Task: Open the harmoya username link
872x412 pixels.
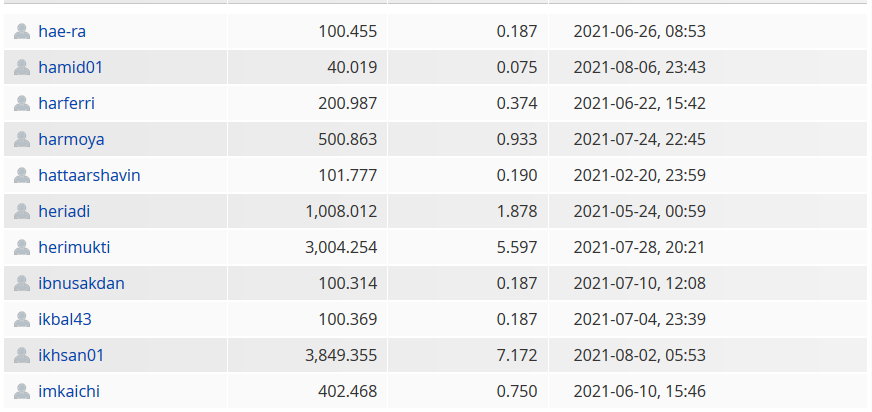Action: (71, 139)
